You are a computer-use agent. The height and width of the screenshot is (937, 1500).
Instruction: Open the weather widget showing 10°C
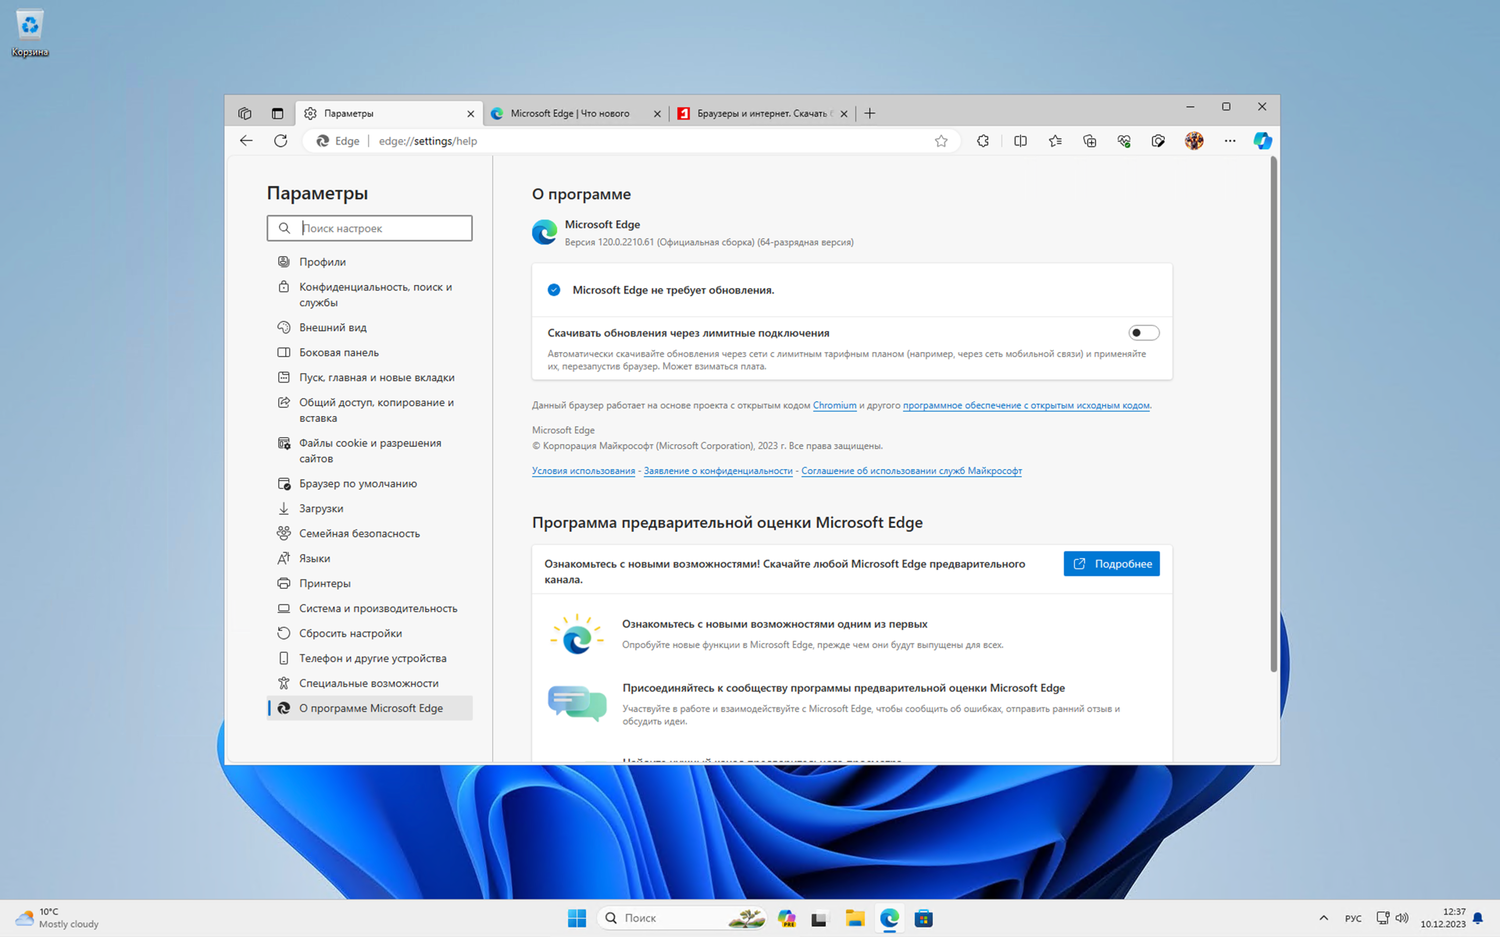tap(58, 918)
